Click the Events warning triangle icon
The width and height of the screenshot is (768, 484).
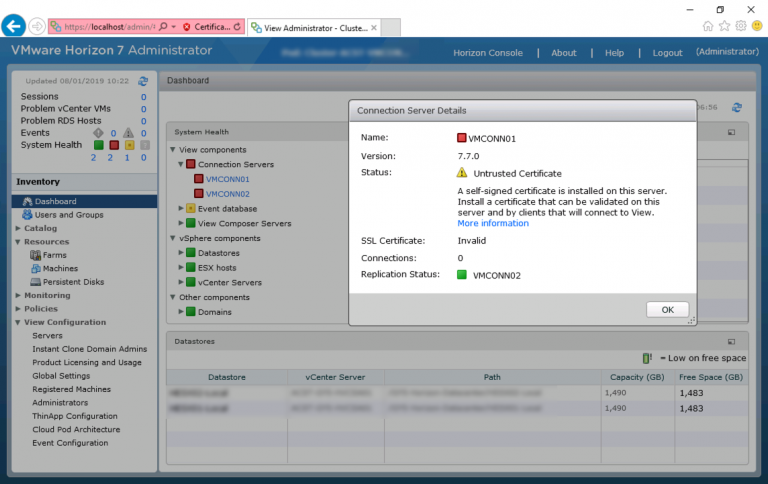[128, 133]
